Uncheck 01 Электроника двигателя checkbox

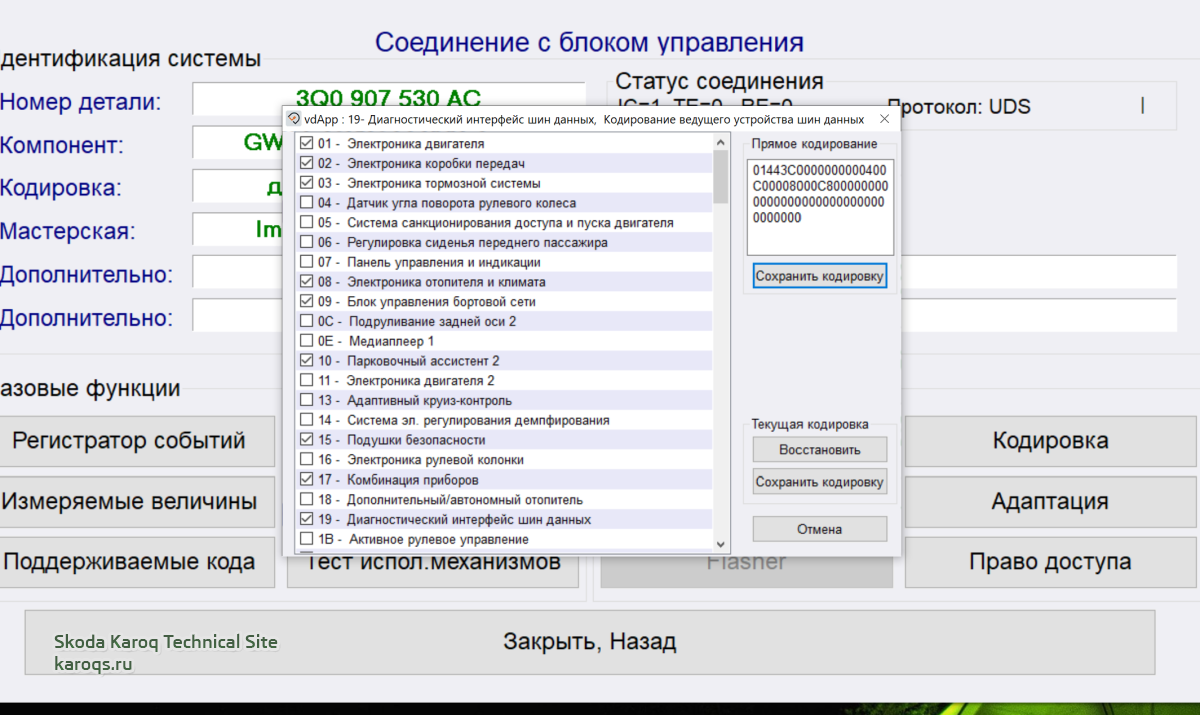(307, 144)
